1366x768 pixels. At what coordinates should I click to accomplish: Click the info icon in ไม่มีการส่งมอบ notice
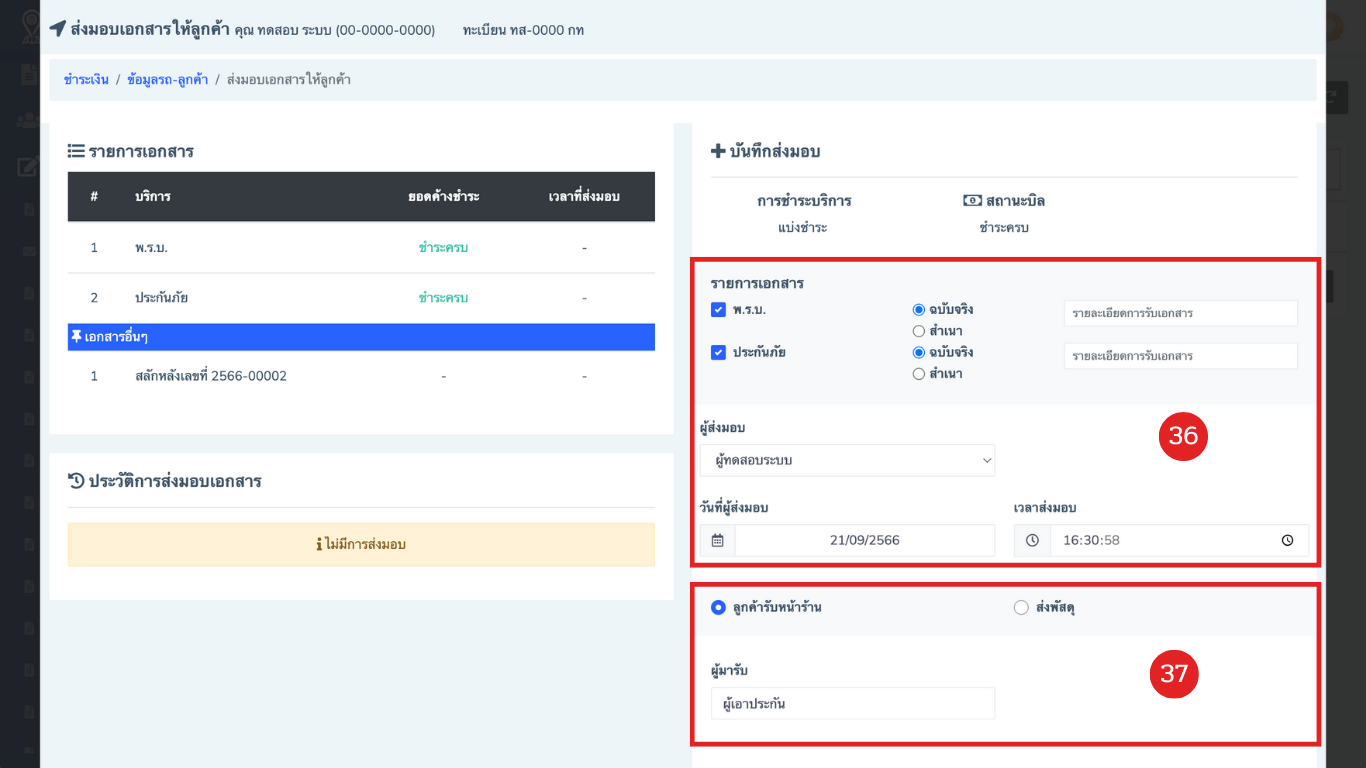click(319, 545)
